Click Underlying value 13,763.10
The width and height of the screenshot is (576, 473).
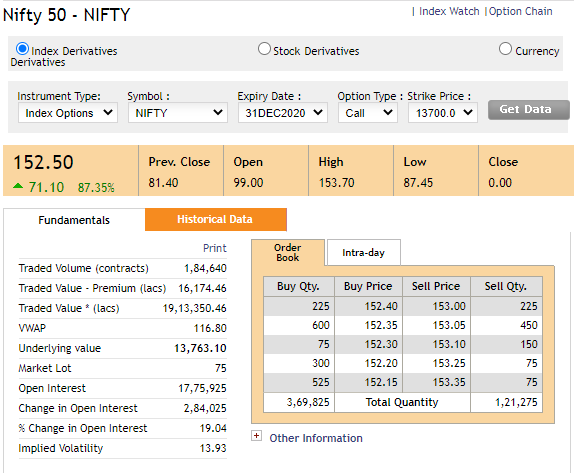pos(200,348)
